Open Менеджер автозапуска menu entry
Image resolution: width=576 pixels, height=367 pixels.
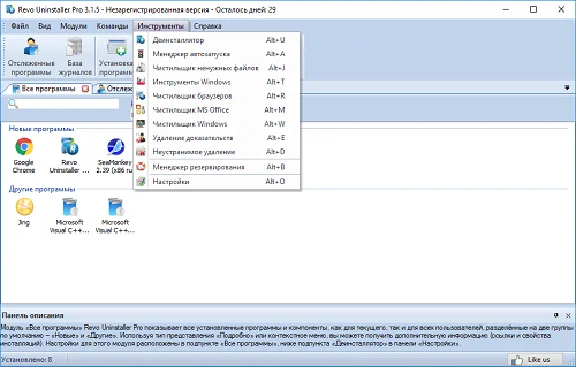coord(217,54)
